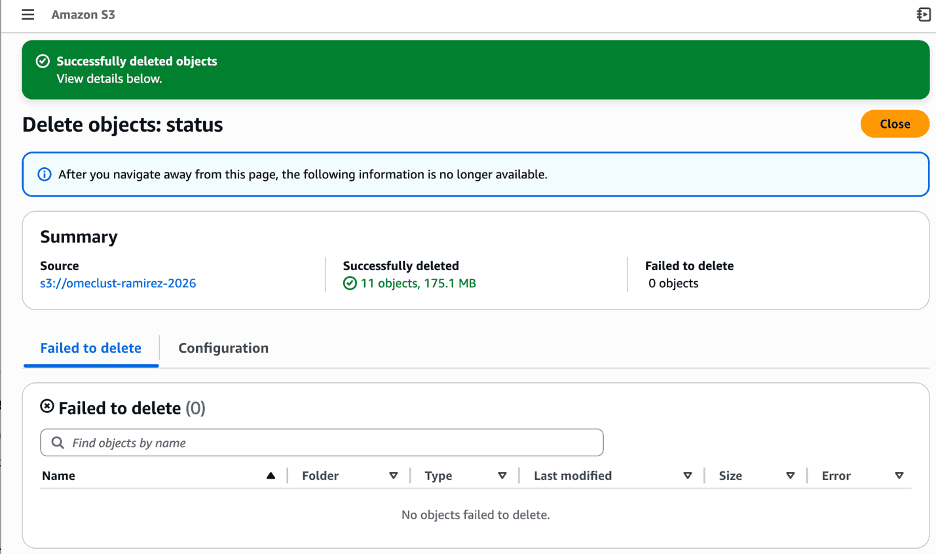Click the Find objects by name field
The width and height of the screenshot is (936, 554).
tap(330, 443)
